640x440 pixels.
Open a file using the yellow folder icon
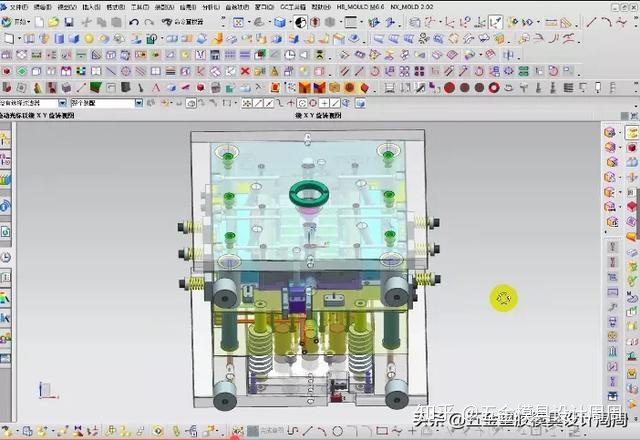coord(53,22)
